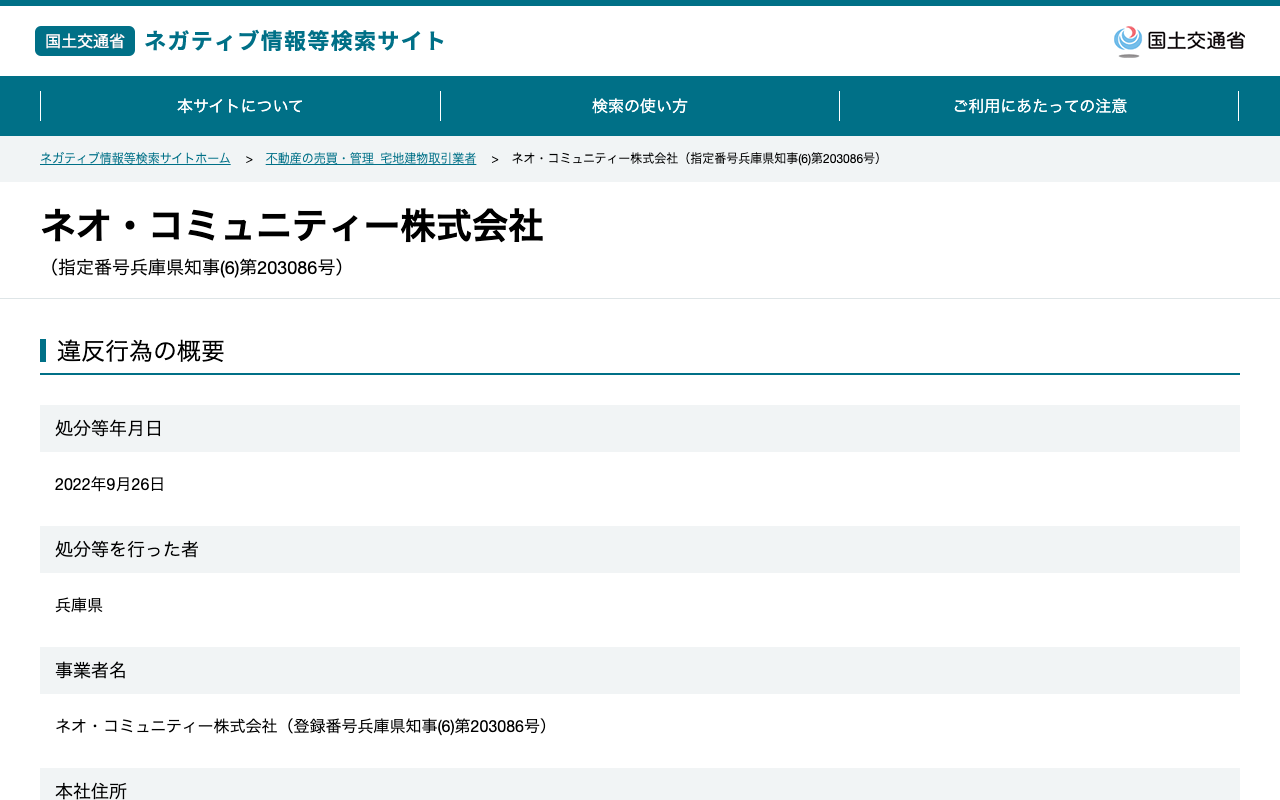
Task: Go to ネガティブ情報等検索サイトホーム breadcrumb link
Action: 135,159
